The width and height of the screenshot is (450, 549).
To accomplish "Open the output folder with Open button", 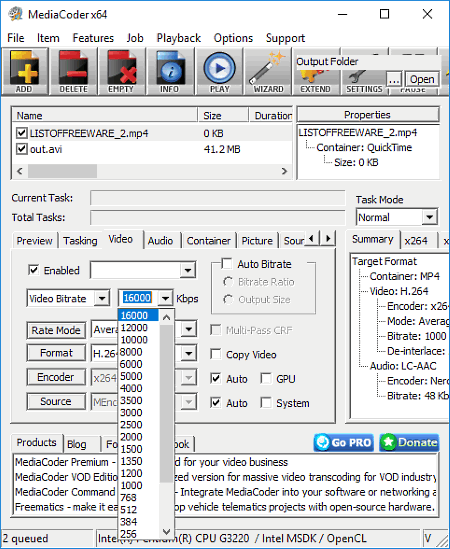I will click(x=422, y=79).
